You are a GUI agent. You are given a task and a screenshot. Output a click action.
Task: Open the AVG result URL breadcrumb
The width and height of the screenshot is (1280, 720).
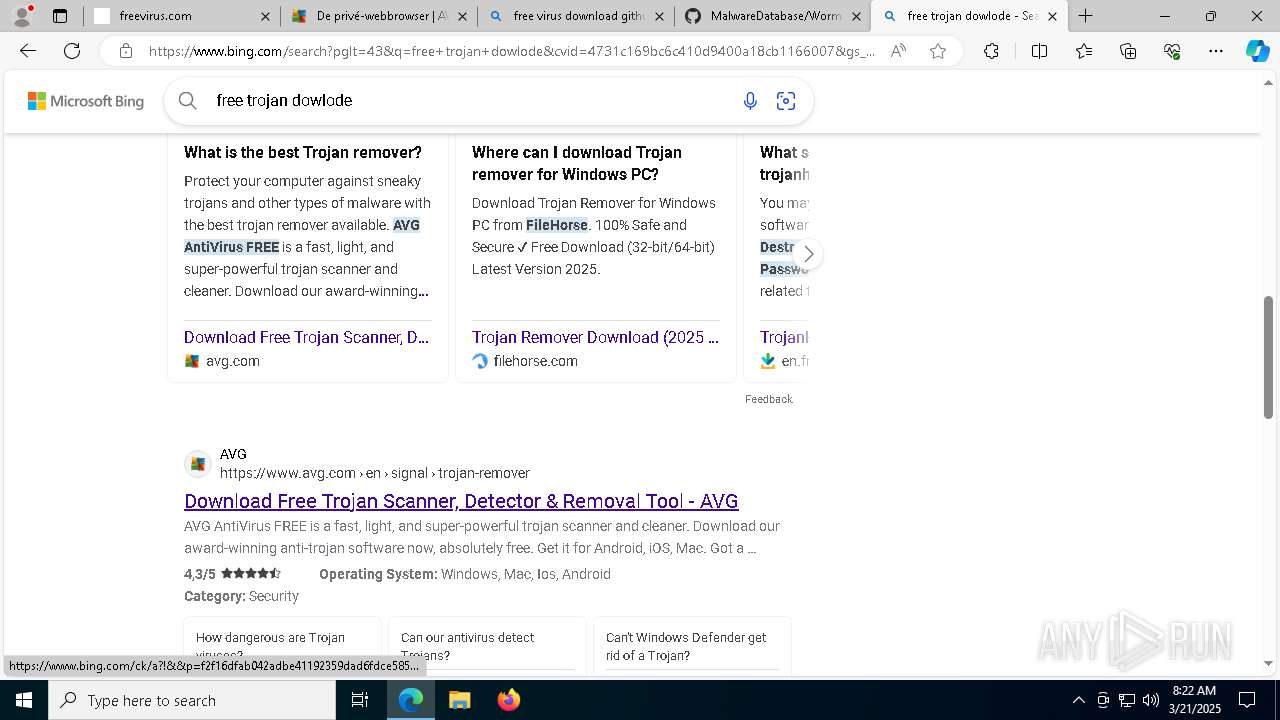375,473
